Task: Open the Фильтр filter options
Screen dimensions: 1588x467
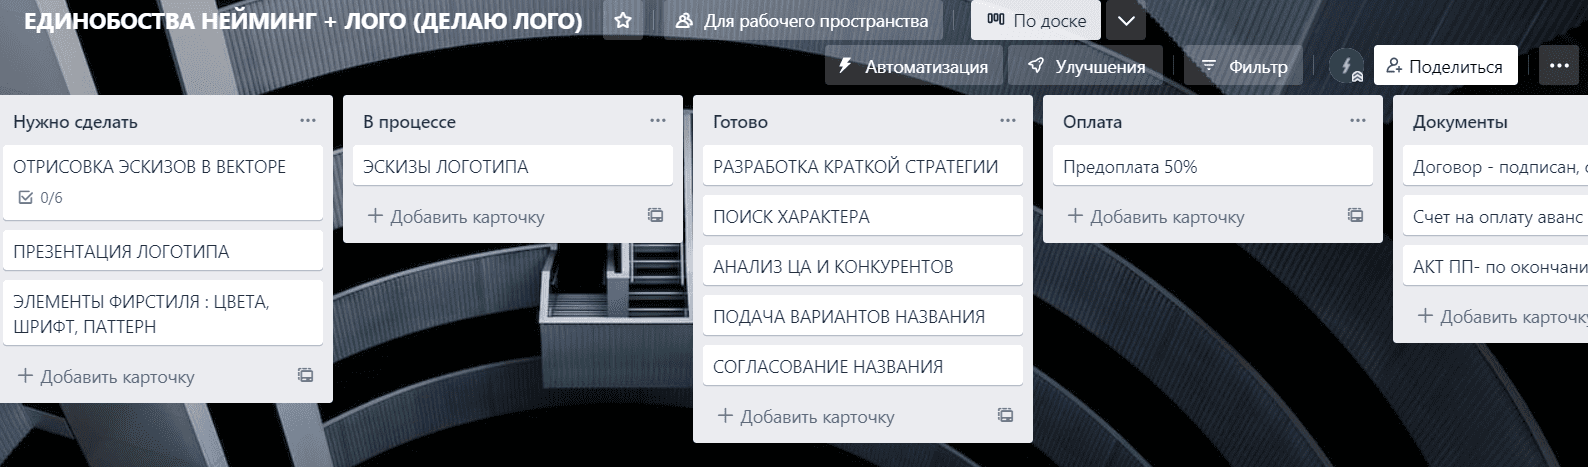Action: pos(1244,66)
